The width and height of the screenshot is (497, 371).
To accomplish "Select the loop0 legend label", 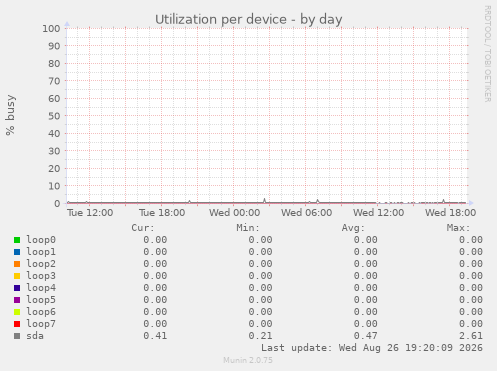I will pos(41,240).
